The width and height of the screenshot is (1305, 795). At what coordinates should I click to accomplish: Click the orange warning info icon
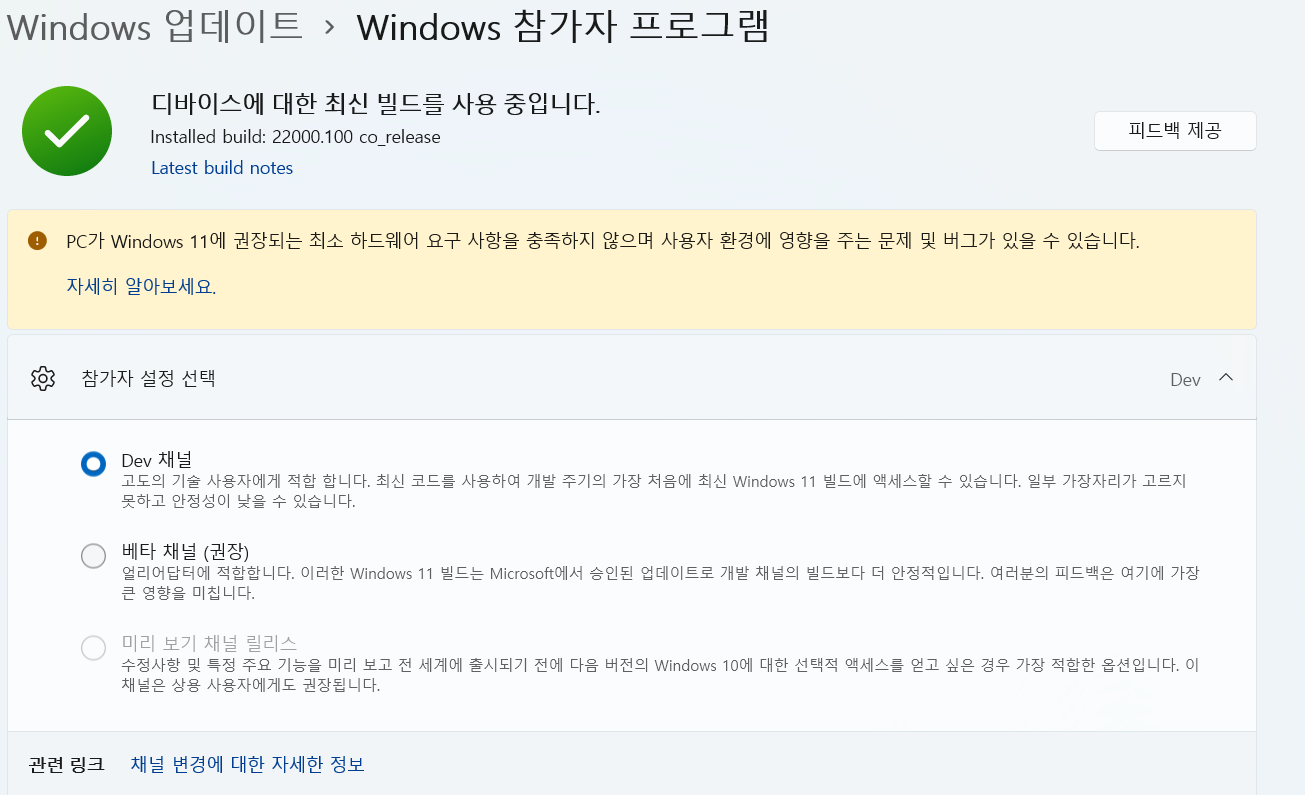tap(37, 241)
